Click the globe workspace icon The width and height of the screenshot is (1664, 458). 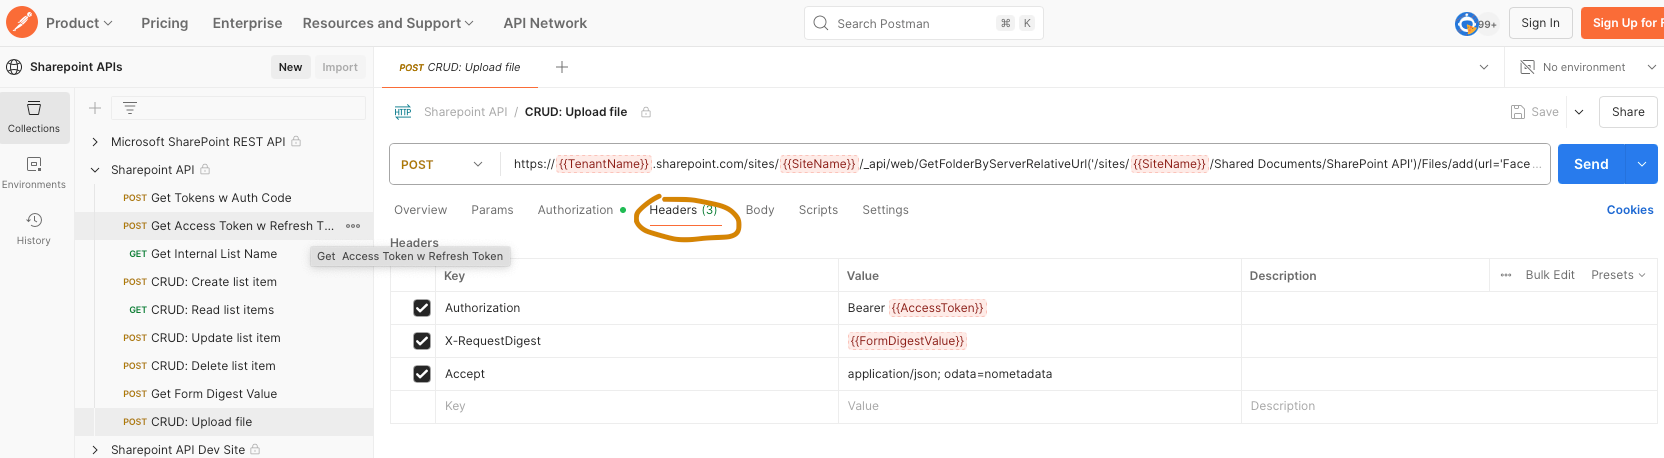14,67
